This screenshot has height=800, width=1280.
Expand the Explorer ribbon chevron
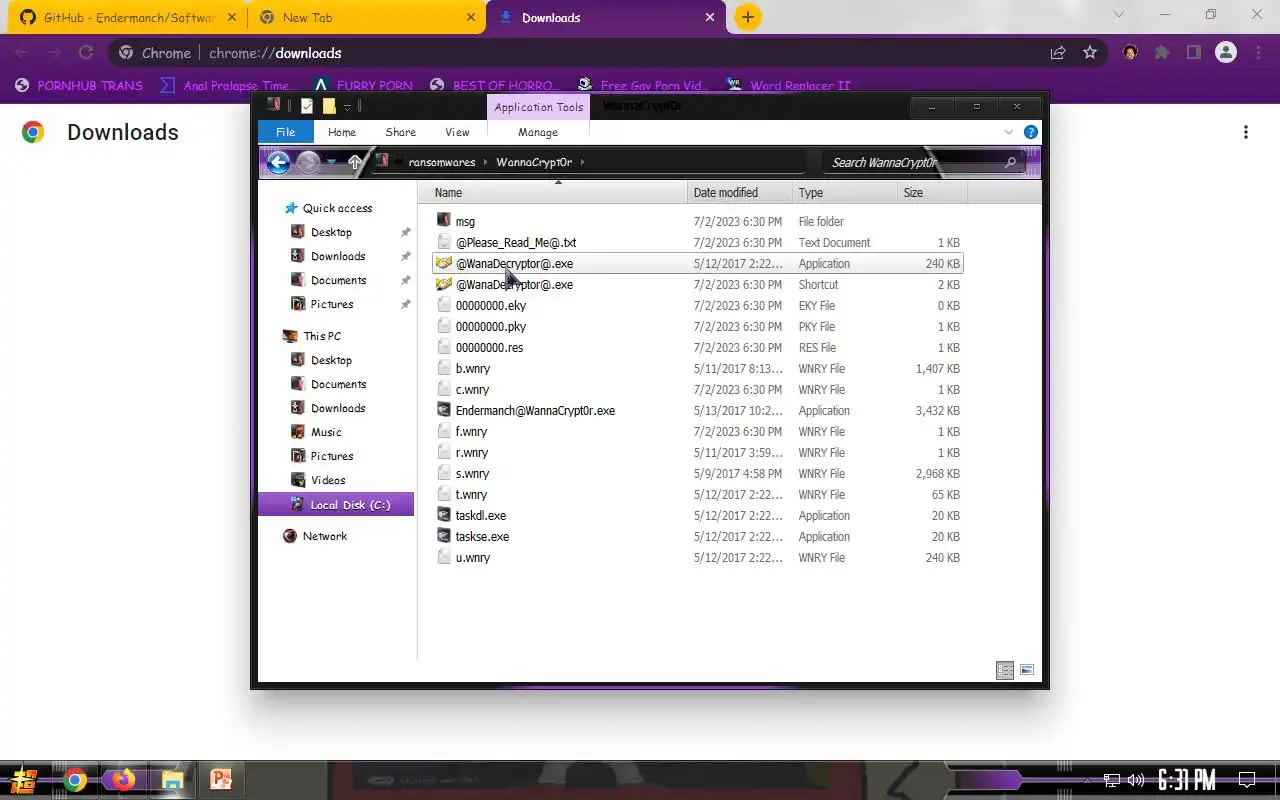coord(1009,132)
